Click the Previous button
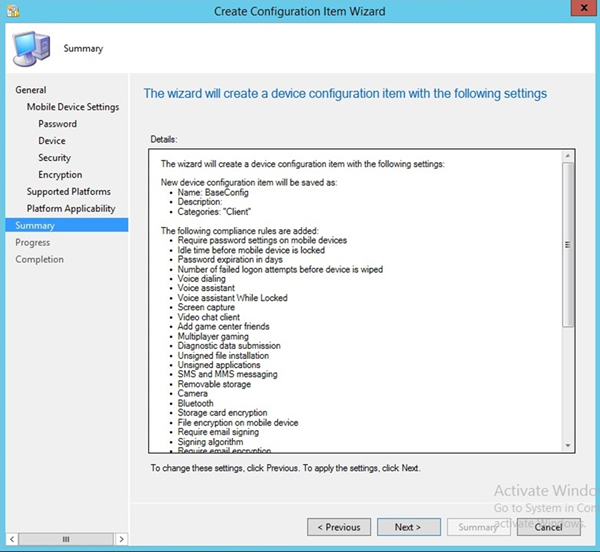 coord(339,527)
